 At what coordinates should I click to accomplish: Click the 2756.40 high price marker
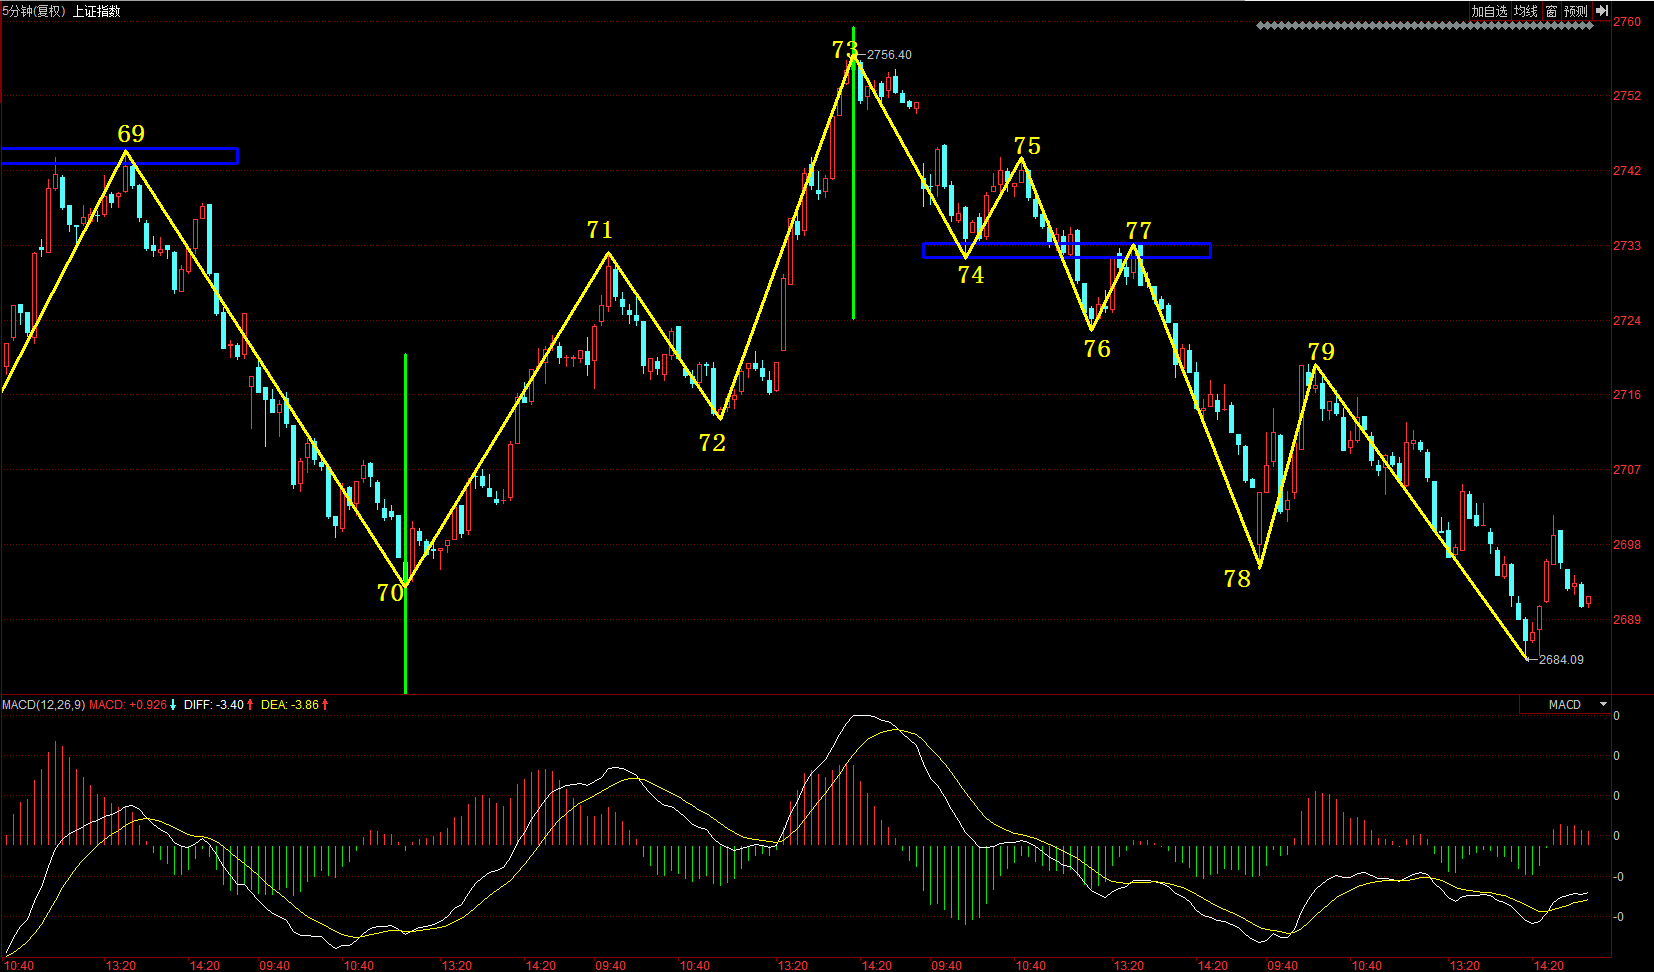[889, 55]
